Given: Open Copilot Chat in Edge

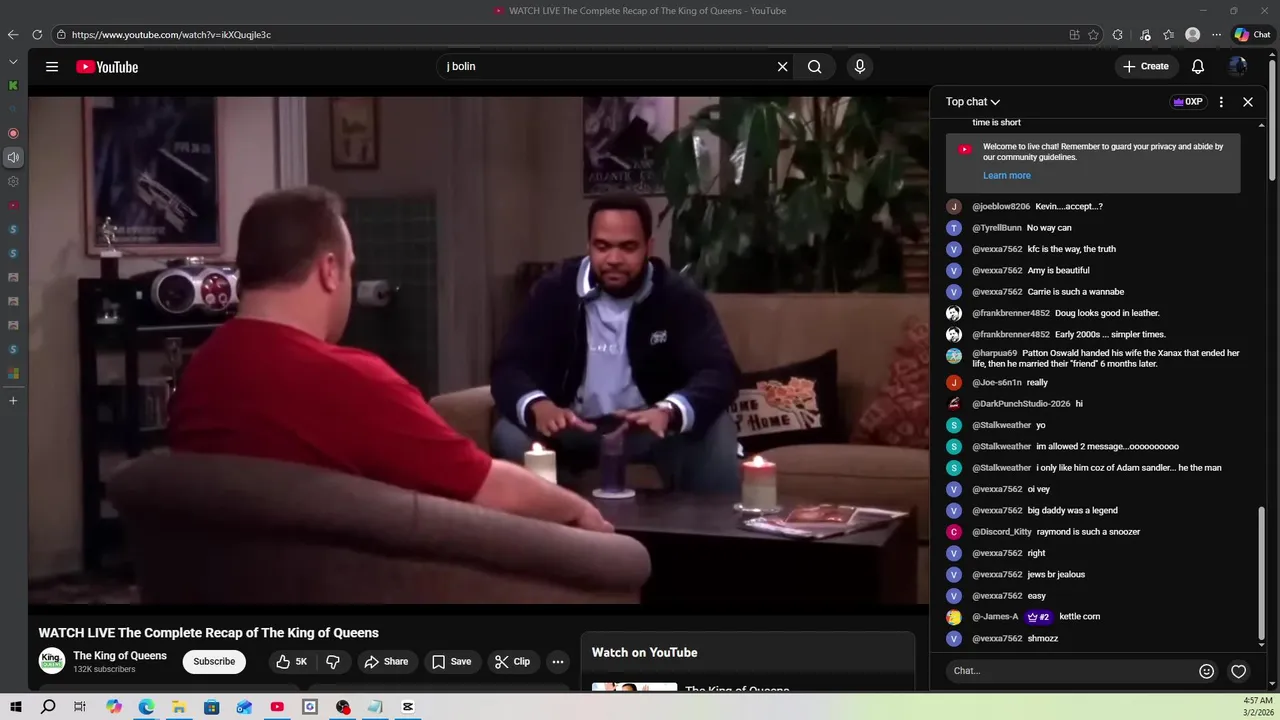Looking at the screenshot, I should click(x=1252, y=35).
